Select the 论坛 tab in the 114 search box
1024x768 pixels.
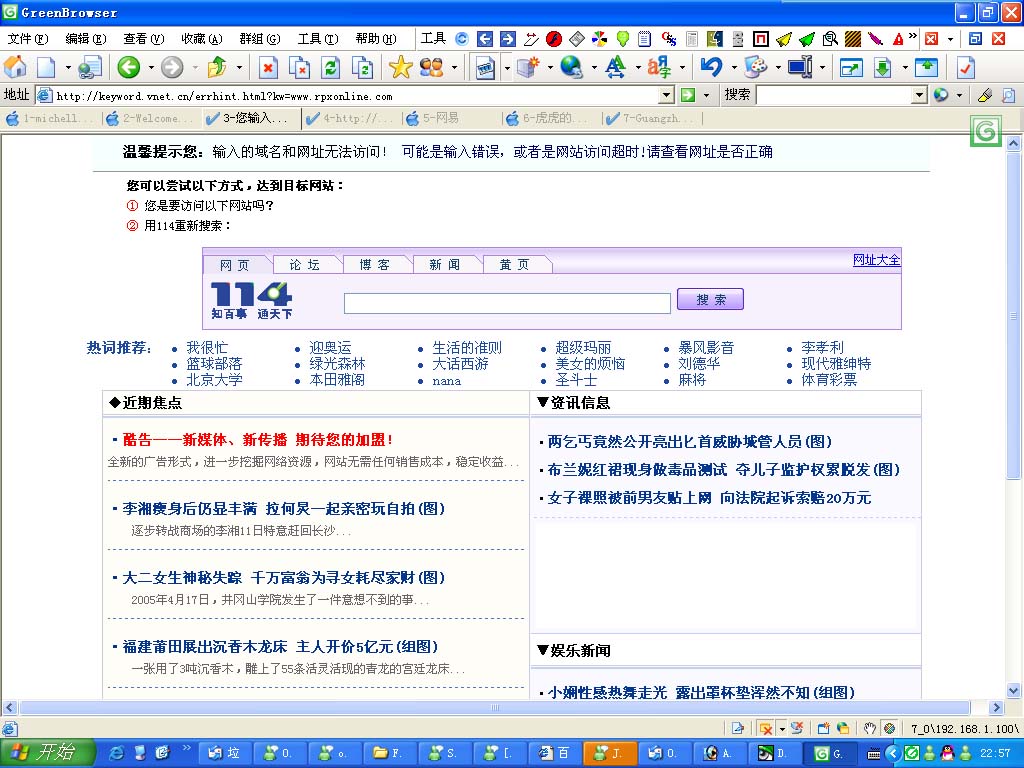tap(305, 265)
